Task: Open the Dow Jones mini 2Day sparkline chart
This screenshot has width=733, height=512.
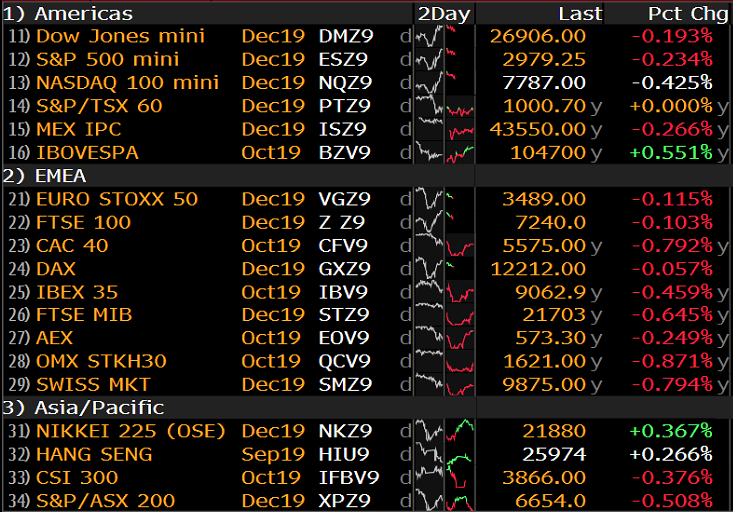Action: (x=444, y=36)
